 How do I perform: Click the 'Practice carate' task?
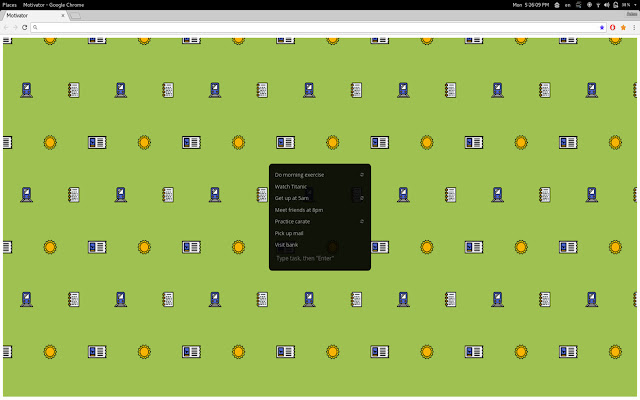point(292,221)
